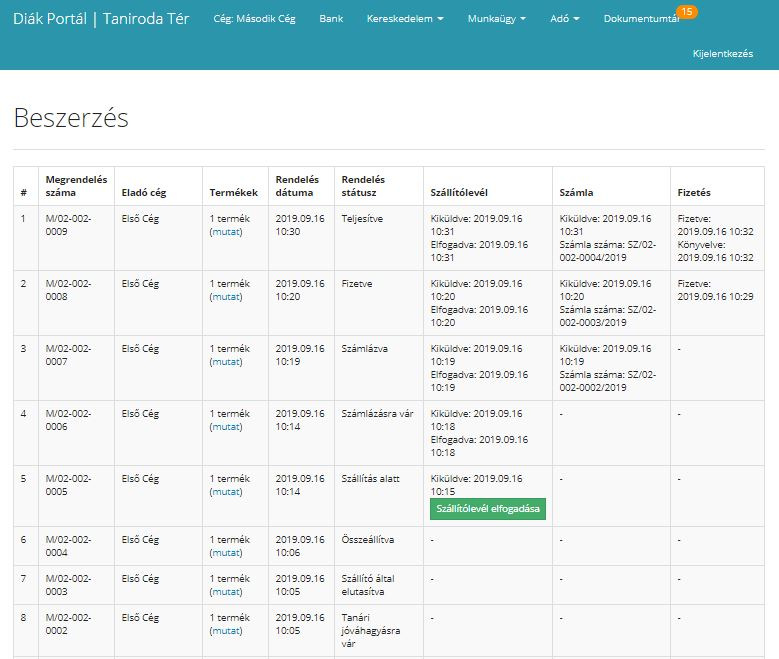Show products for order M/02-002-0008

click(x=226, y=296)
